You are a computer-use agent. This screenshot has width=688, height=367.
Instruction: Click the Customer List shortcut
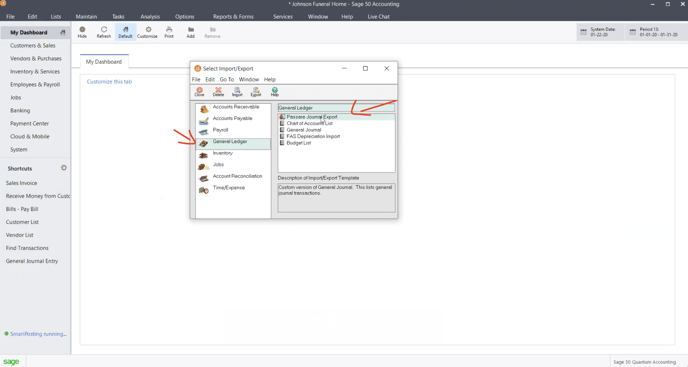(22, 222)
